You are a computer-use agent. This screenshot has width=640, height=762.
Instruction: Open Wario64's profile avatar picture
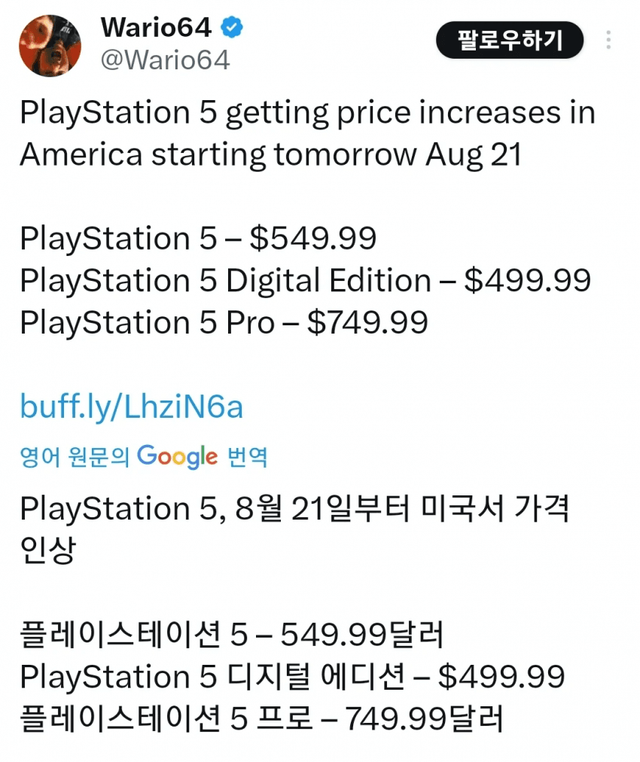coord(50,46)
